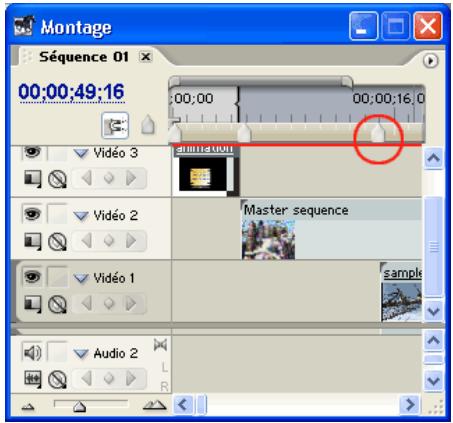Screen dimensions: 453x423
Task: Toggle lock box on Audio 2
Action: point(57,352)
